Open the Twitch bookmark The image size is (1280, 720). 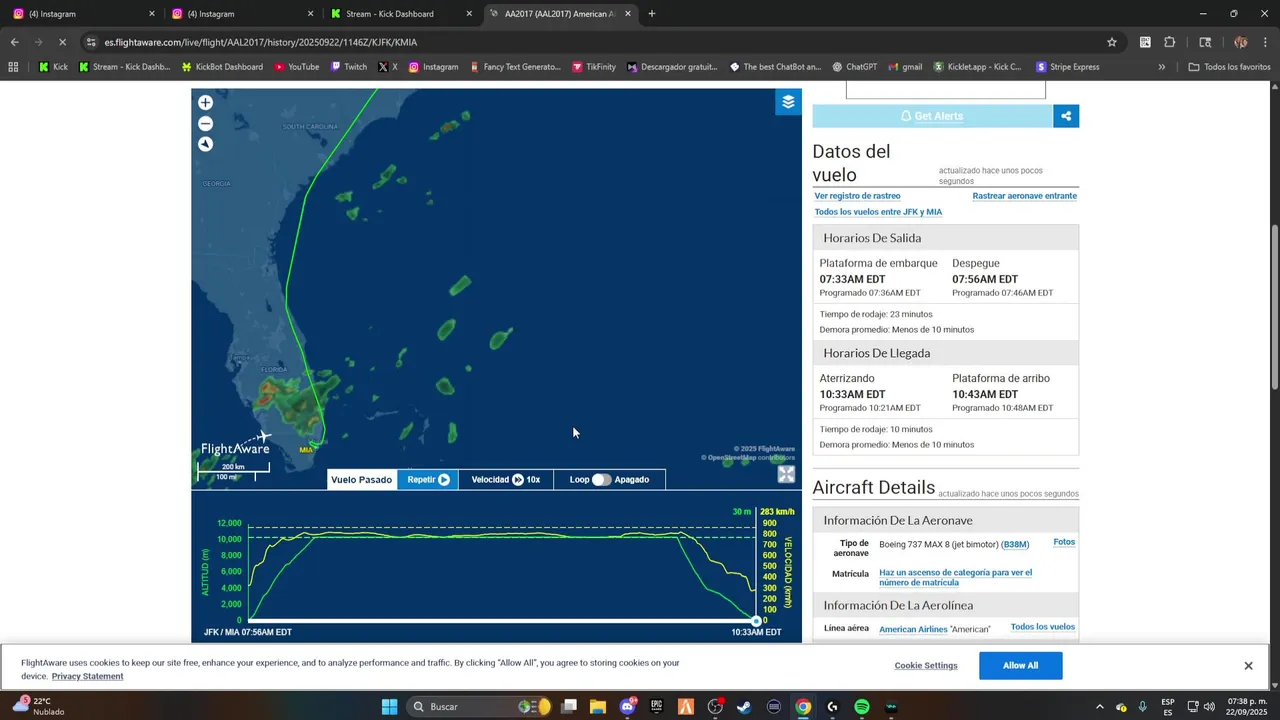[348, 67]
